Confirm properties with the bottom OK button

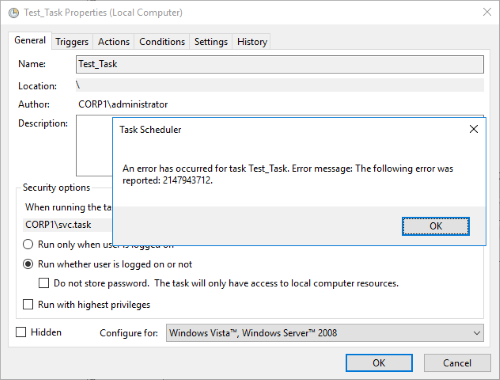(379, 363)
